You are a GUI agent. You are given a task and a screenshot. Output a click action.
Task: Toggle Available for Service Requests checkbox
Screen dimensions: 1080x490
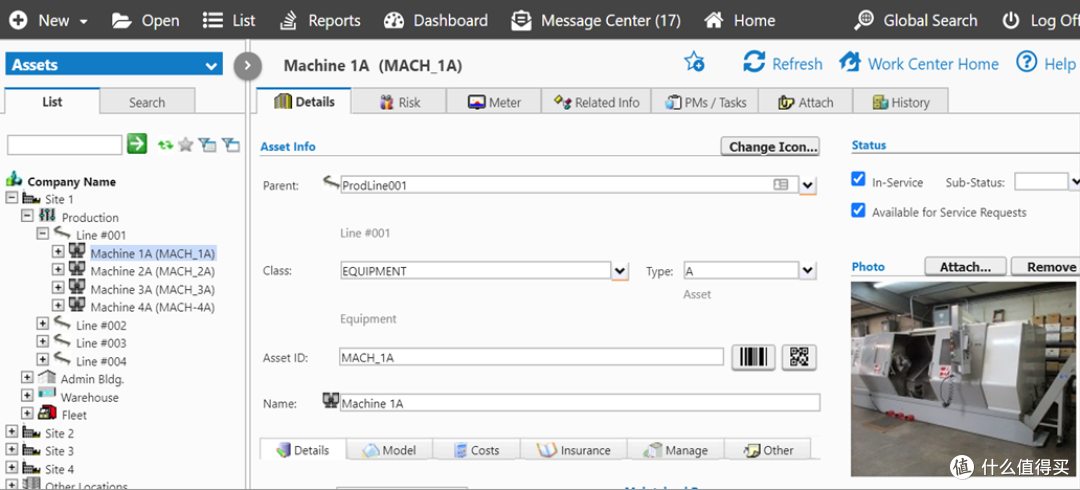point(858,211)
